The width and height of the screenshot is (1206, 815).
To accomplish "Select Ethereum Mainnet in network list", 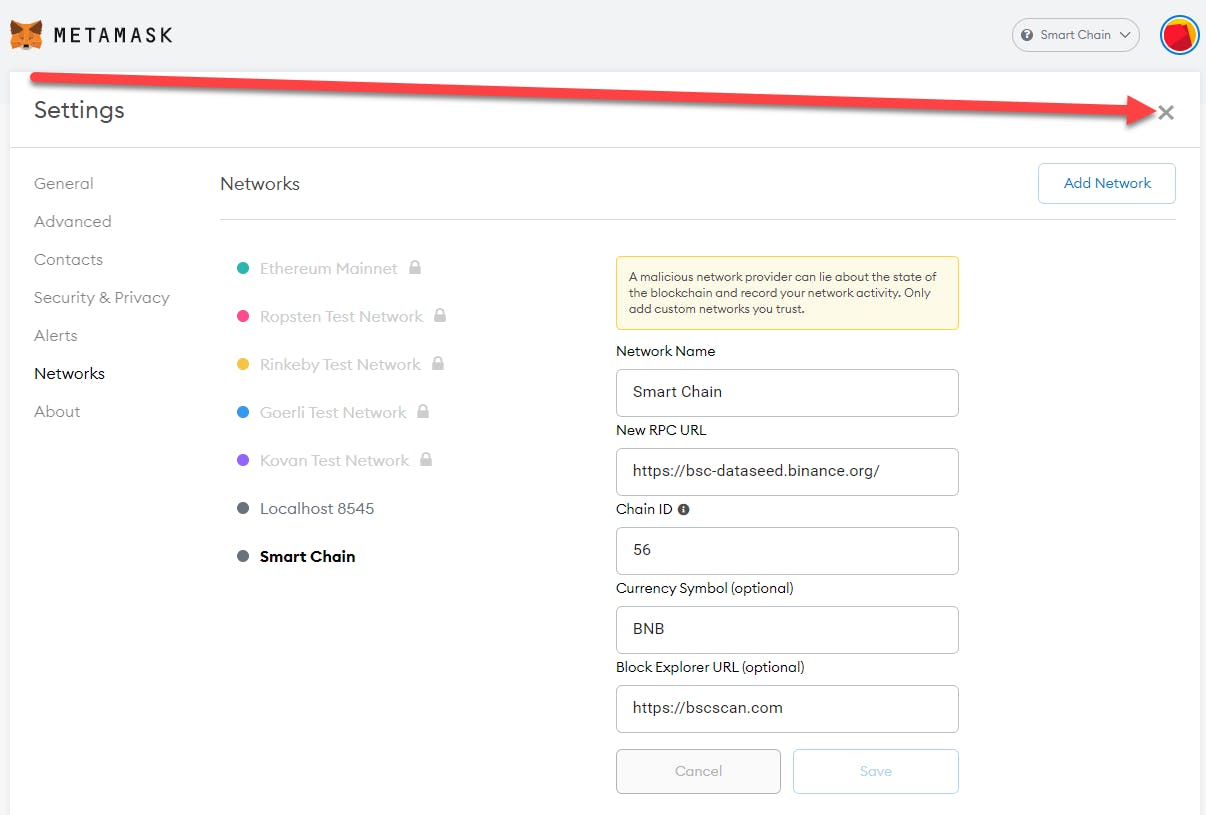I will coord(329,268).
